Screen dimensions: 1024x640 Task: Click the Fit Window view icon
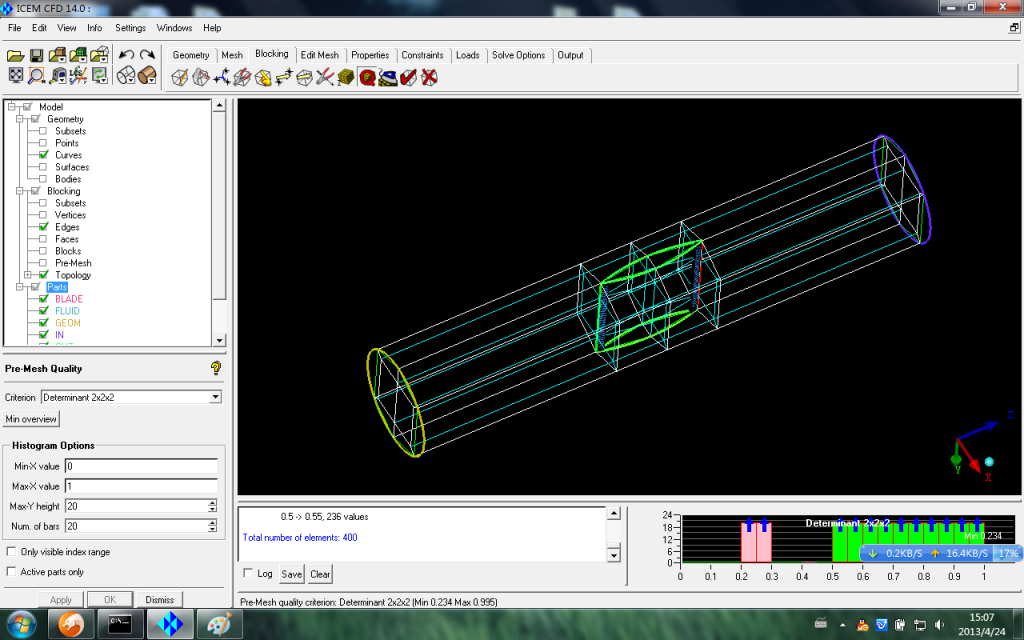17,76
